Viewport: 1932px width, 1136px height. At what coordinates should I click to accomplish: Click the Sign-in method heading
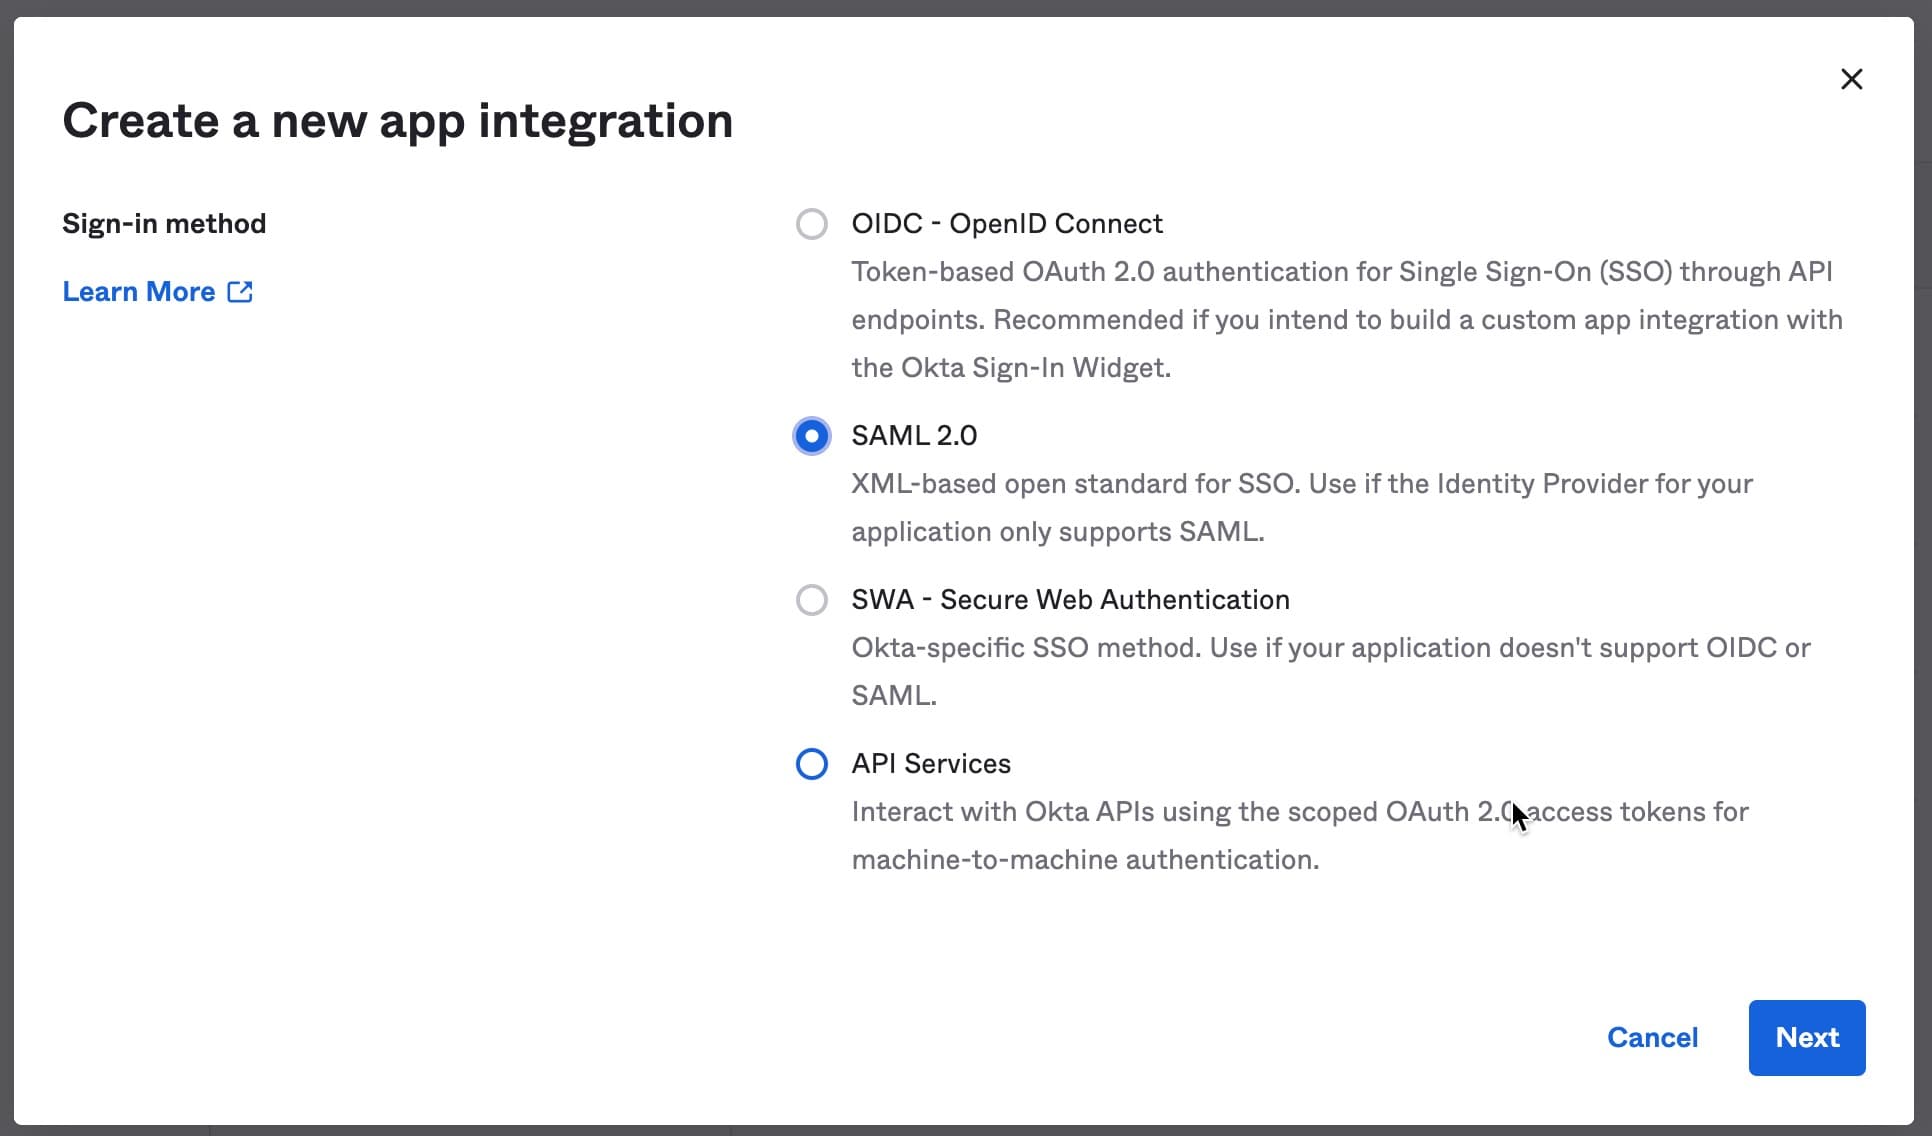pyautogui.click(x=164, y=223)
